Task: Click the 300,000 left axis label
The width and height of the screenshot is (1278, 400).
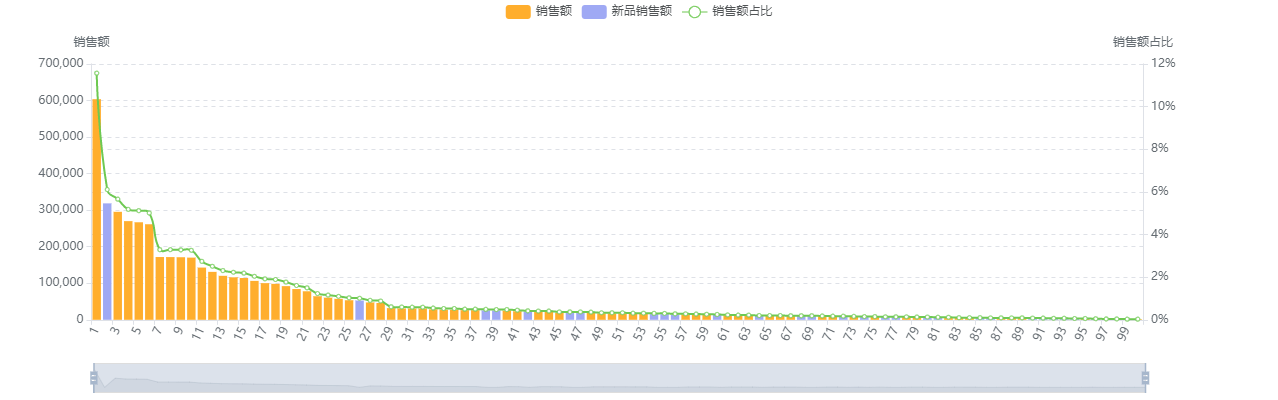Action: click(63, 210)
